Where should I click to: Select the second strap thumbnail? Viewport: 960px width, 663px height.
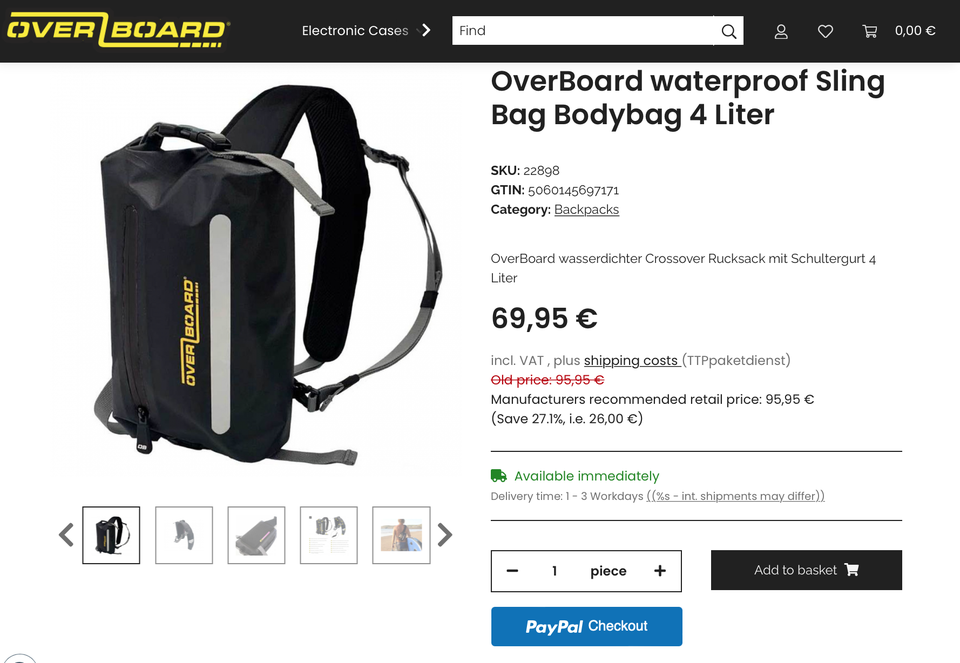[x=184, y=535]
